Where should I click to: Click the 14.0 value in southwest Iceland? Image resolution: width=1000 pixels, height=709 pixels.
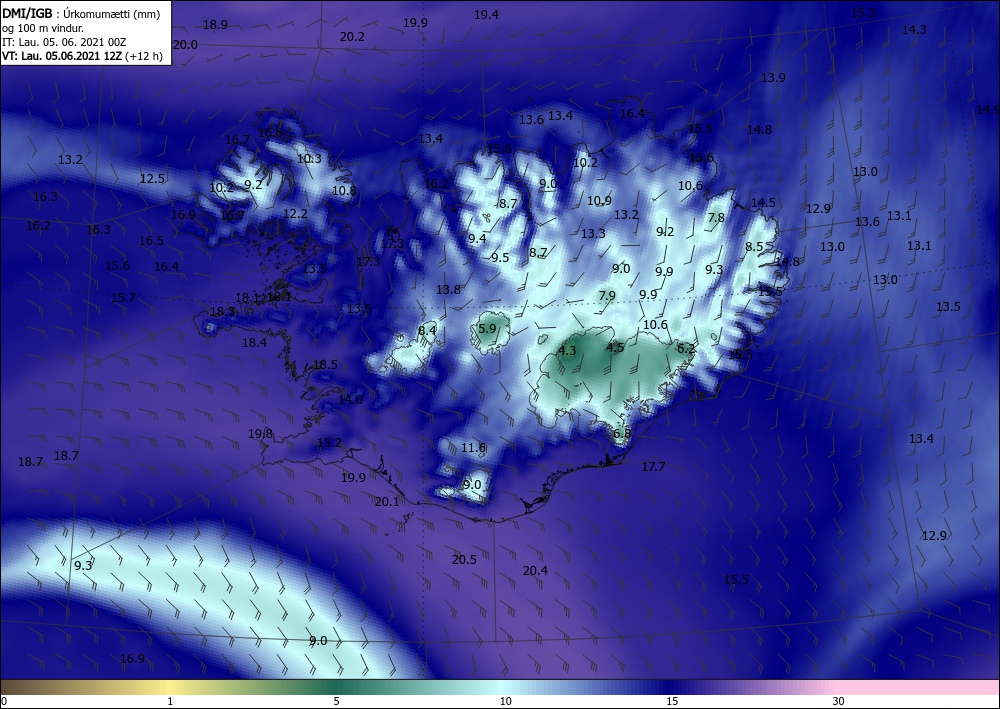click(x=350, y=400)
